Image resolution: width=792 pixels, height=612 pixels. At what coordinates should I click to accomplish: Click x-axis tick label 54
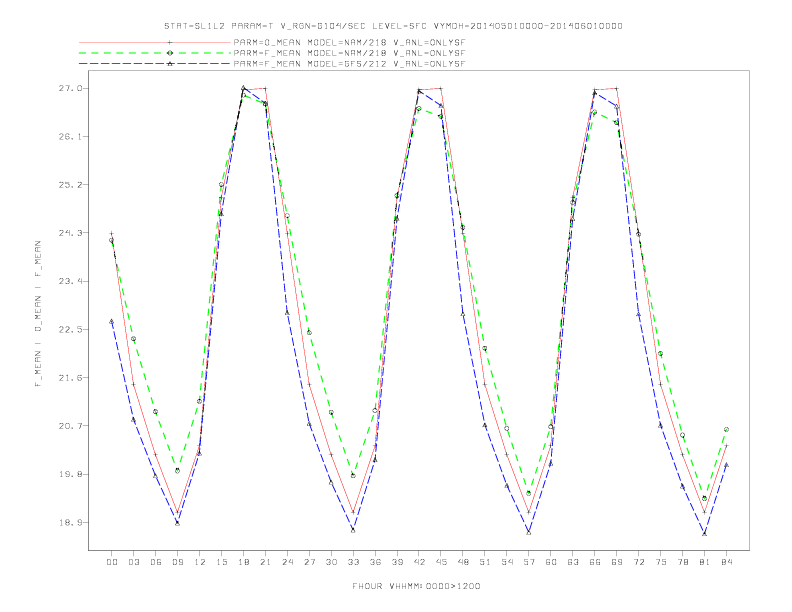coord(507,562)
